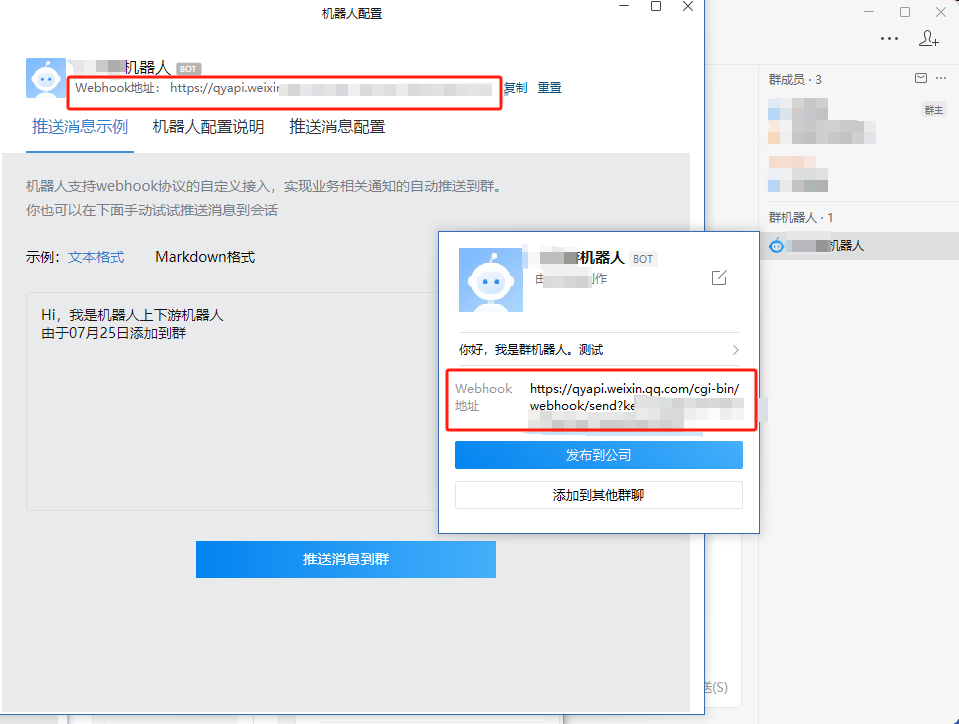Click the large robot avatar in popup card
The width and height of the screenshot is (959, 724).
pyautogui.click(x=491, y=280)
